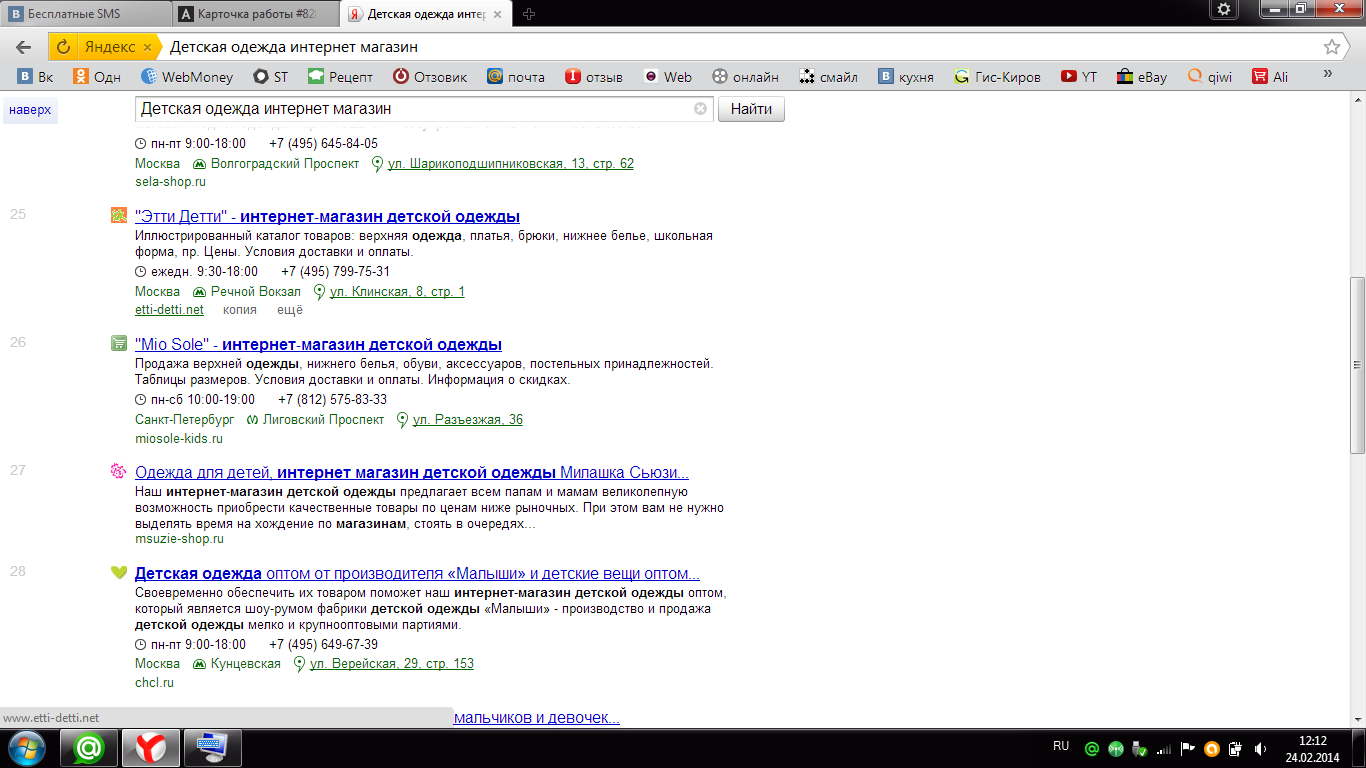
Task: Open the отзыв bookmark
Action: 594,76
